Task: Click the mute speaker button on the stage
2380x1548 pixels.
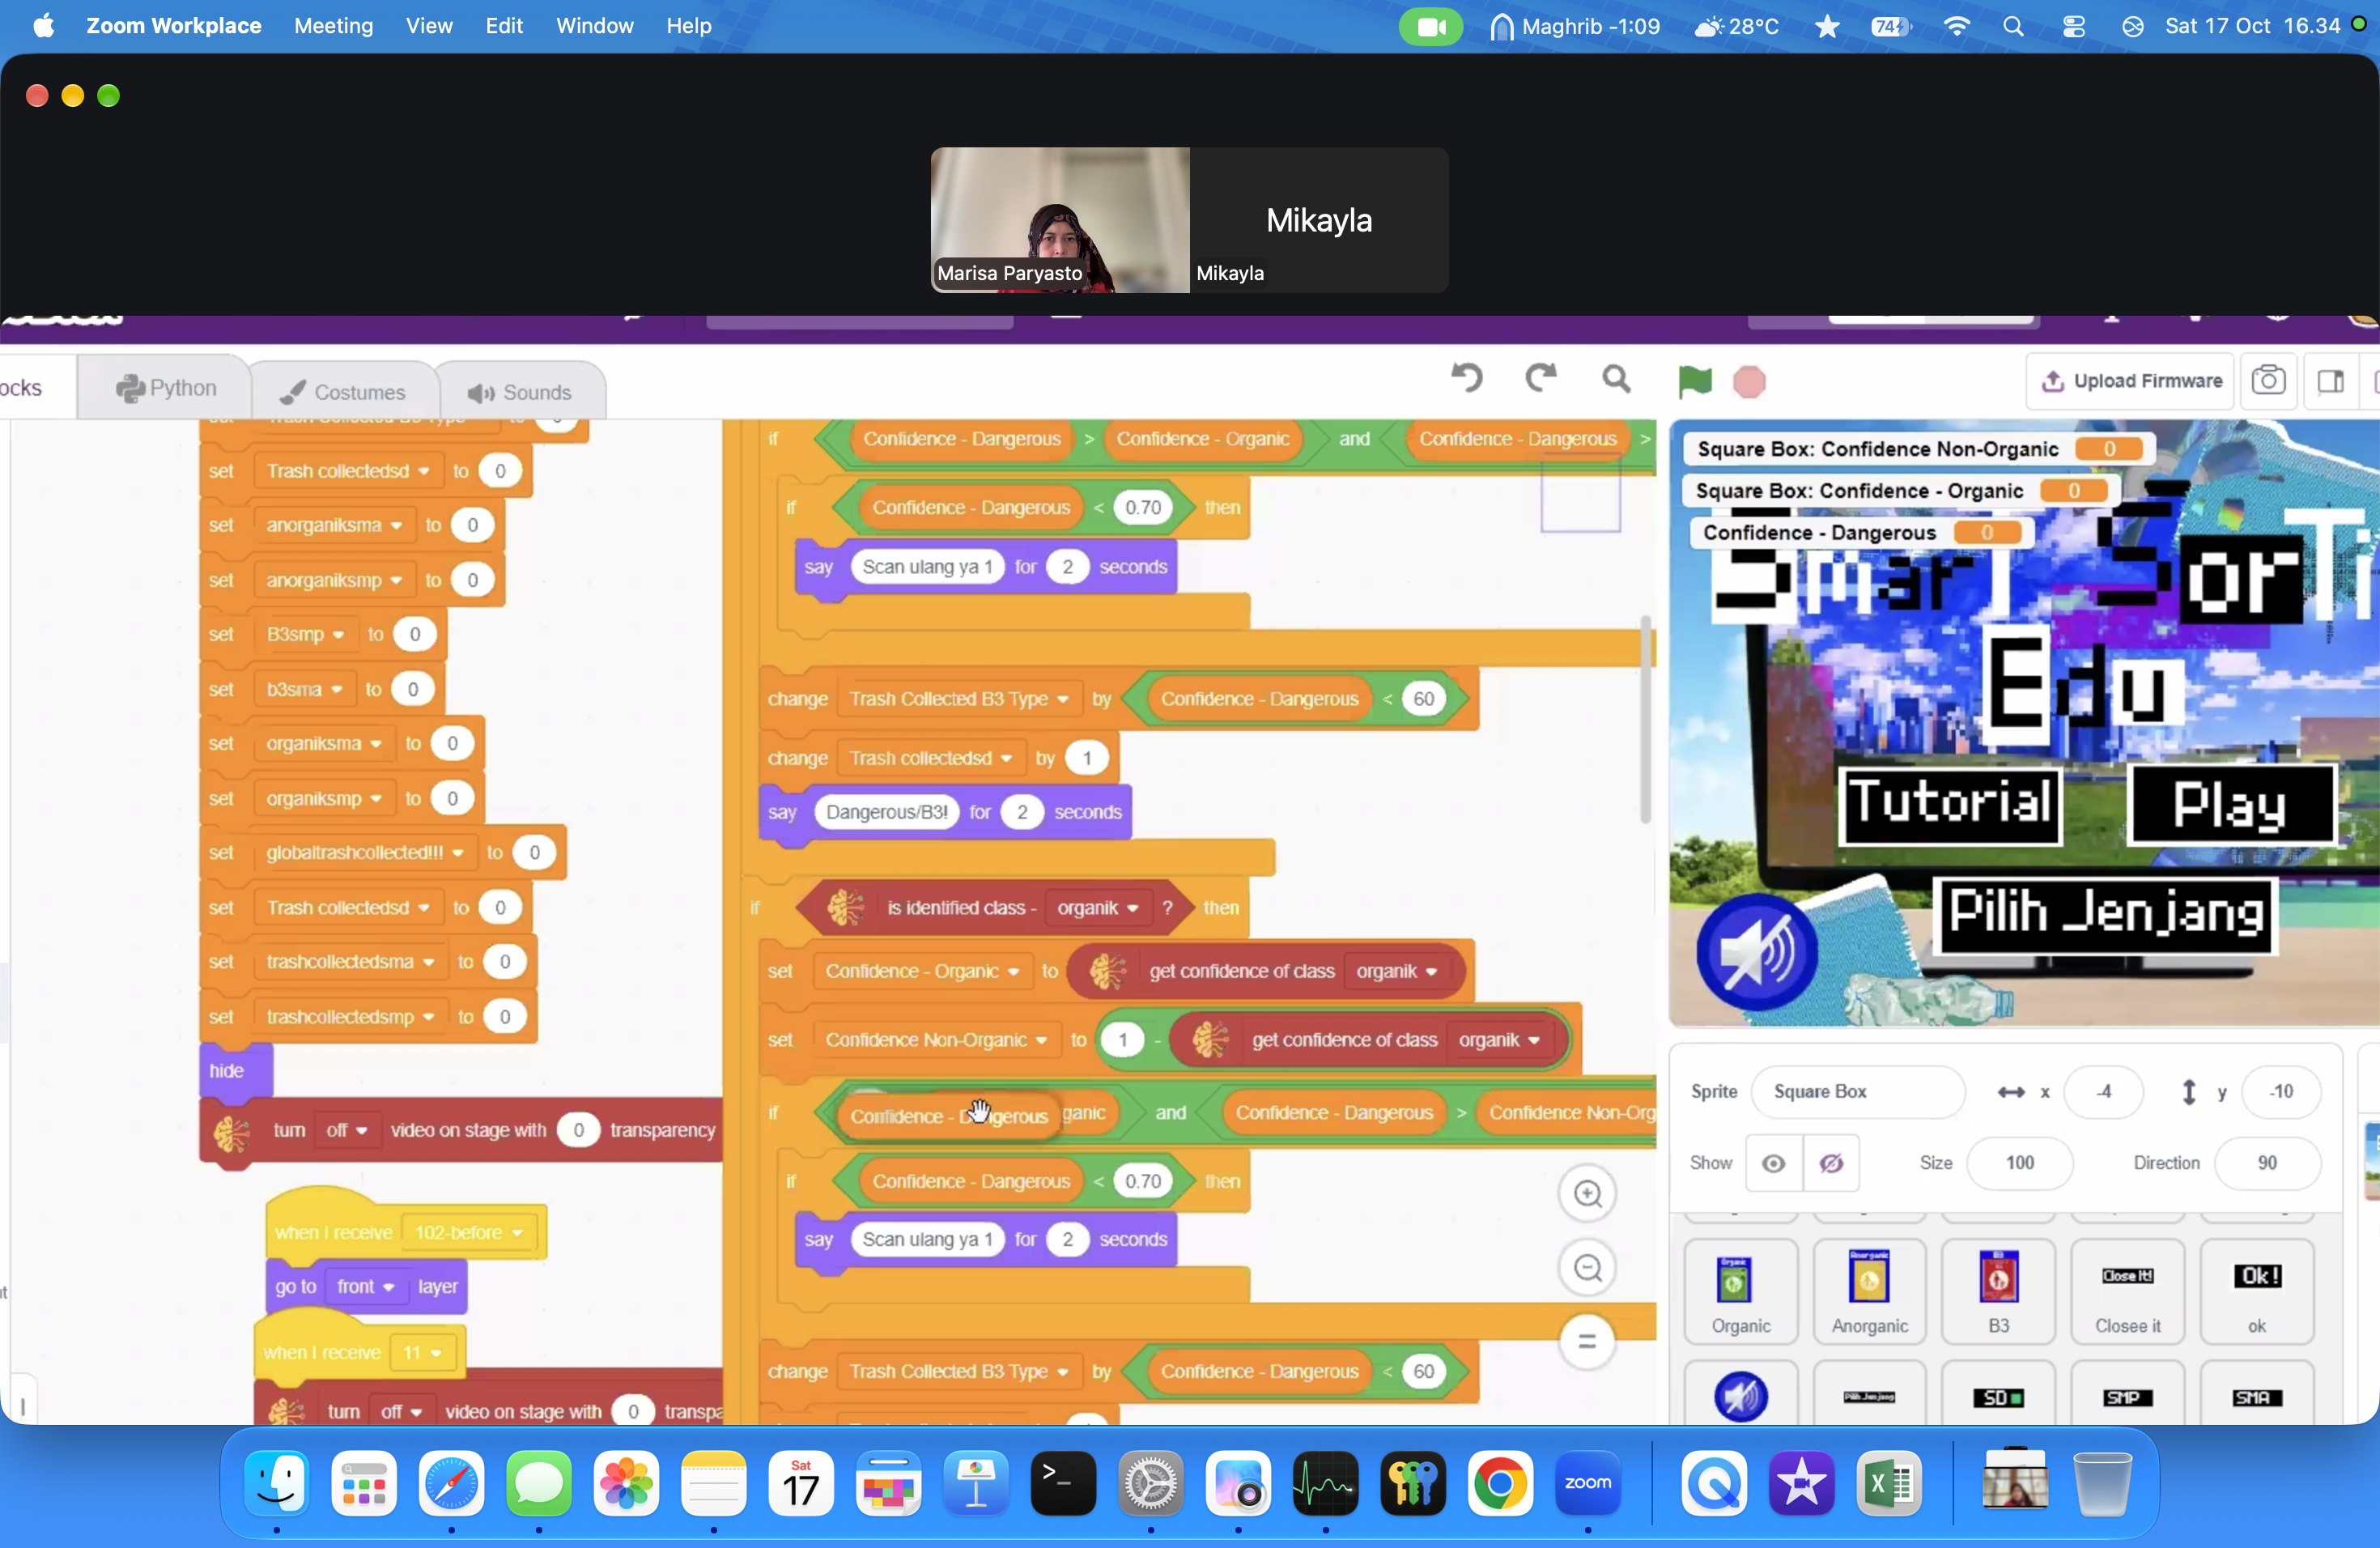Action: point(1757,951)
